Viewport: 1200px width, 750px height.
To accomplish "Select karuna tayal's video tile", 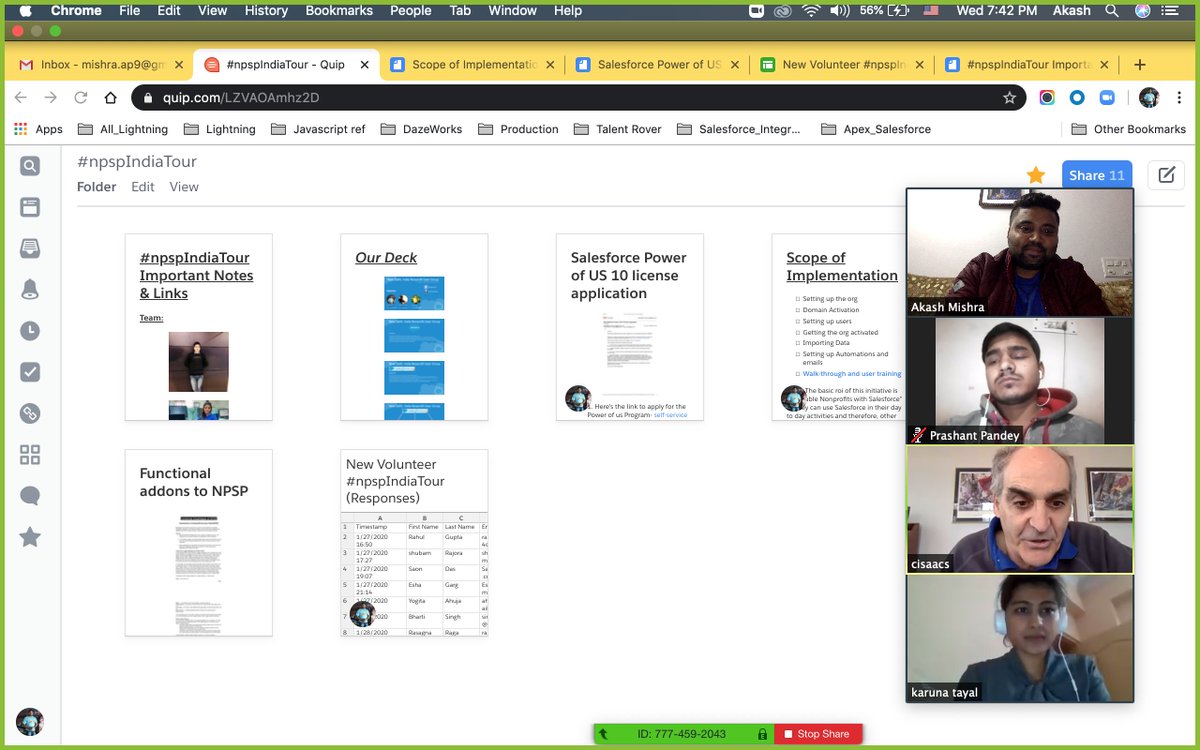I will tap(1020, 637).
